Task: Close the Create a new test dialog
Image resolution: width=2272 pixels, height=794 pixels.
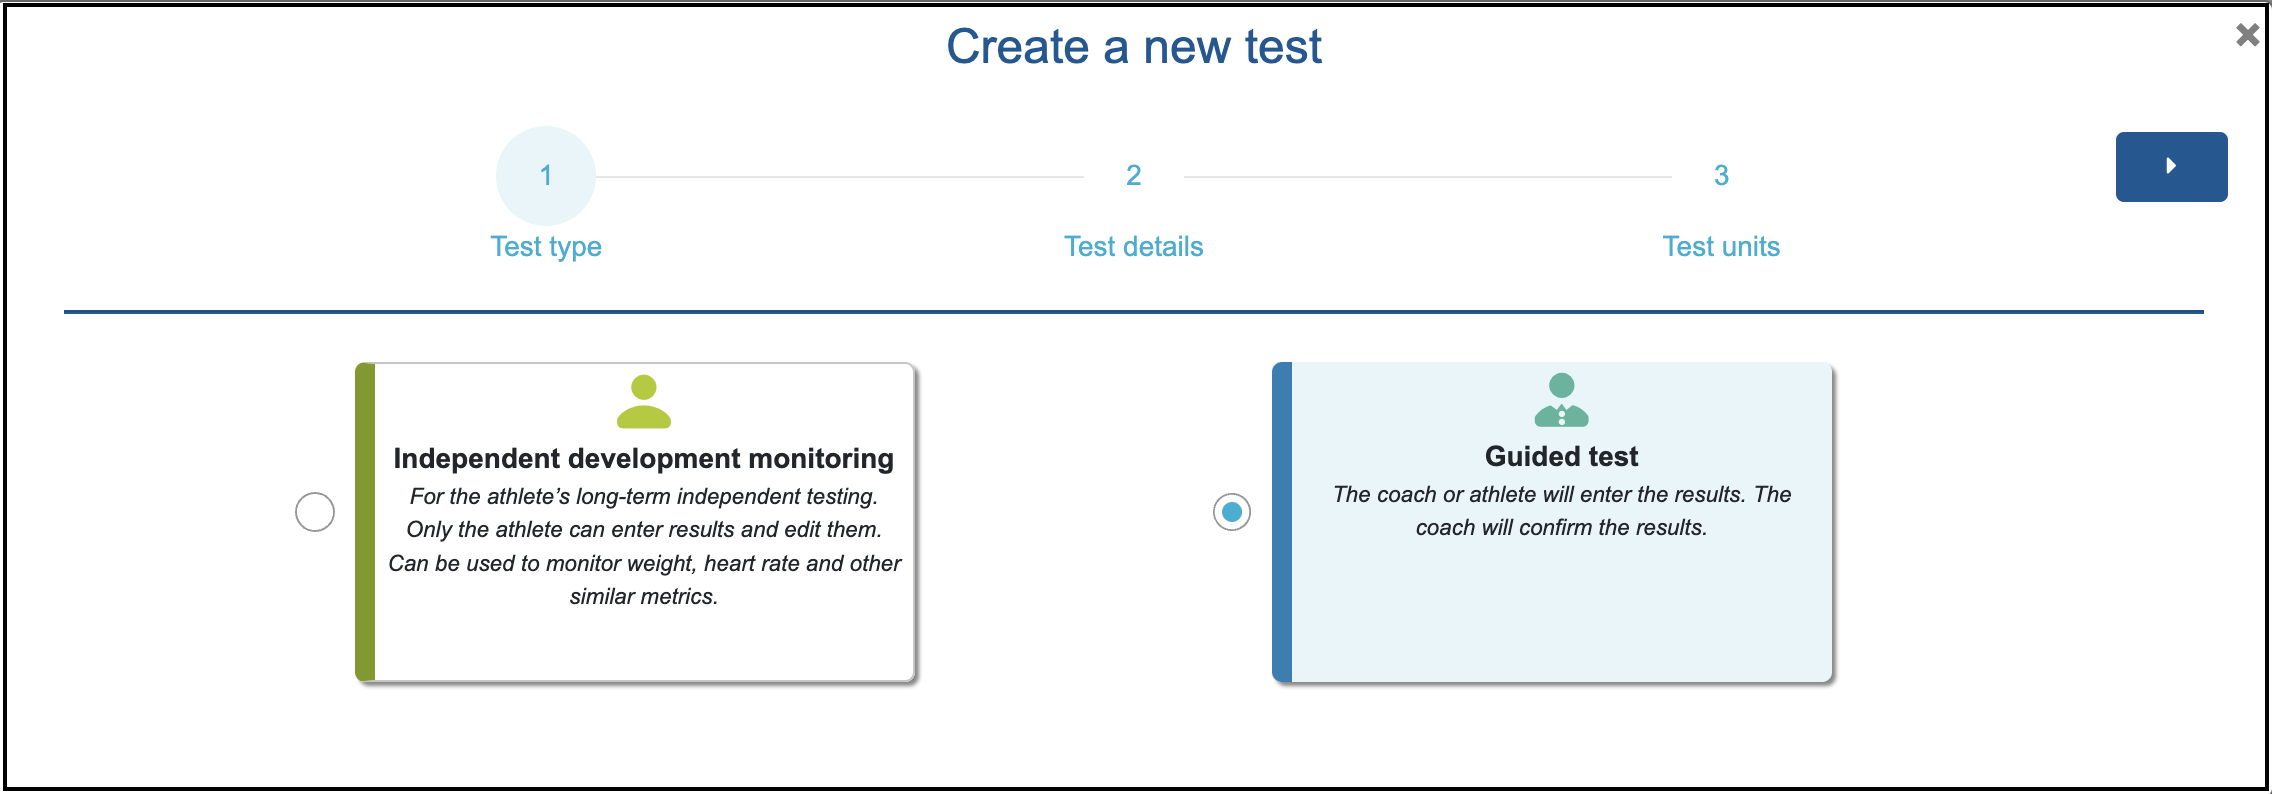Action: [x=2247, y=35]
